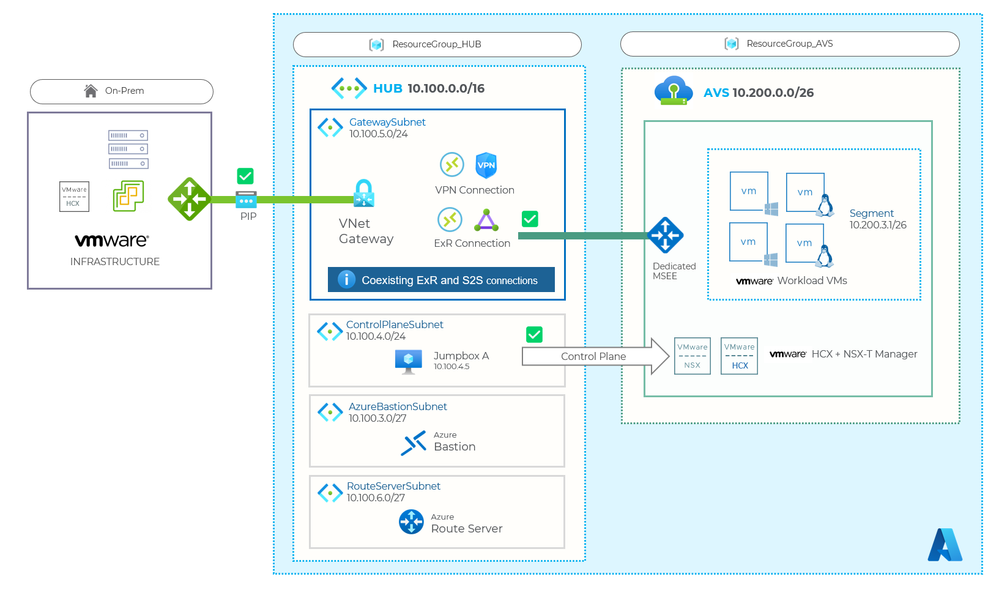Viewport: 999px width, 589px height.
Task: Select the HUB virtual network icon
Action: point(349,88)
